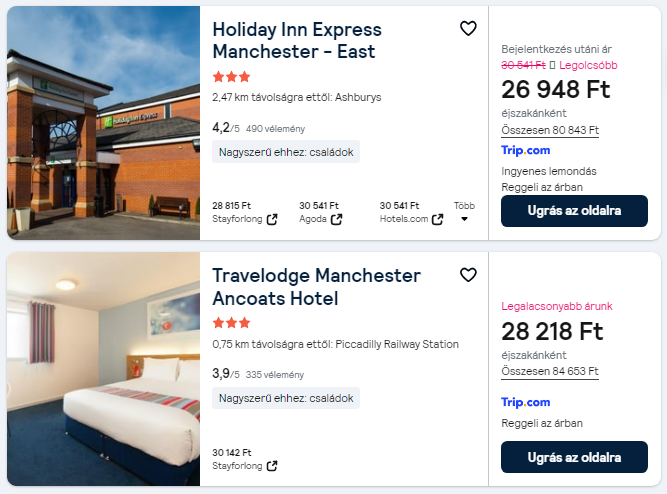View Összesen 84 653 Ft total breakdown
The width and height of the screenshot is (667, 494).
[x=549, y=372]
